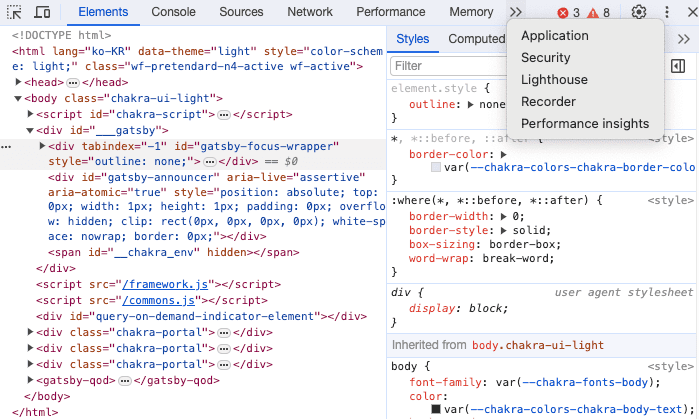The image size is (699, 419).
Task: Choose Application in the overflow menu
Action: [x=555, y=36]
